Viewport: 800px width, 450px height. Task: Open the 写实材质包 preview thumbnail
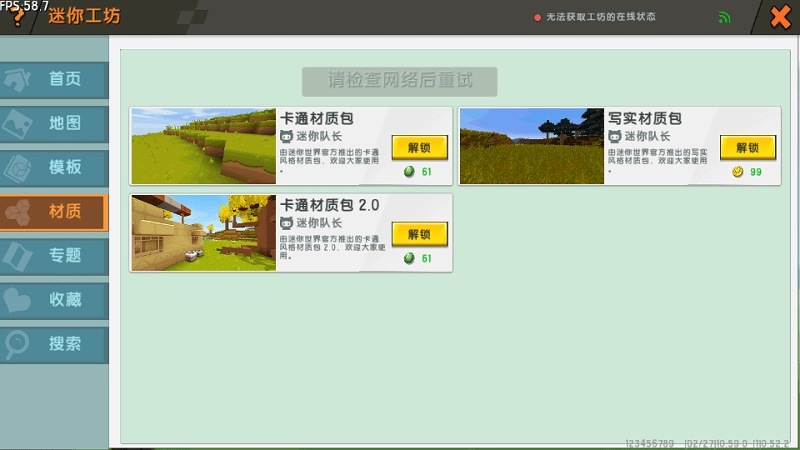click(532, 146)
